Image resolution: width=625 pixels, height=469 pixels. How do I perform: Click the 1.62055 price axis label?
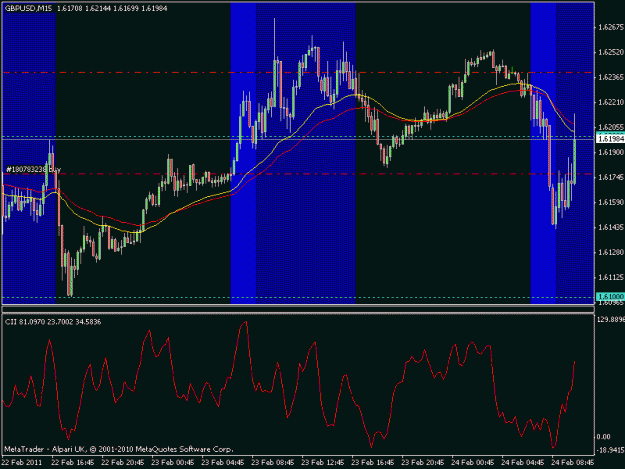coord(611,127)
